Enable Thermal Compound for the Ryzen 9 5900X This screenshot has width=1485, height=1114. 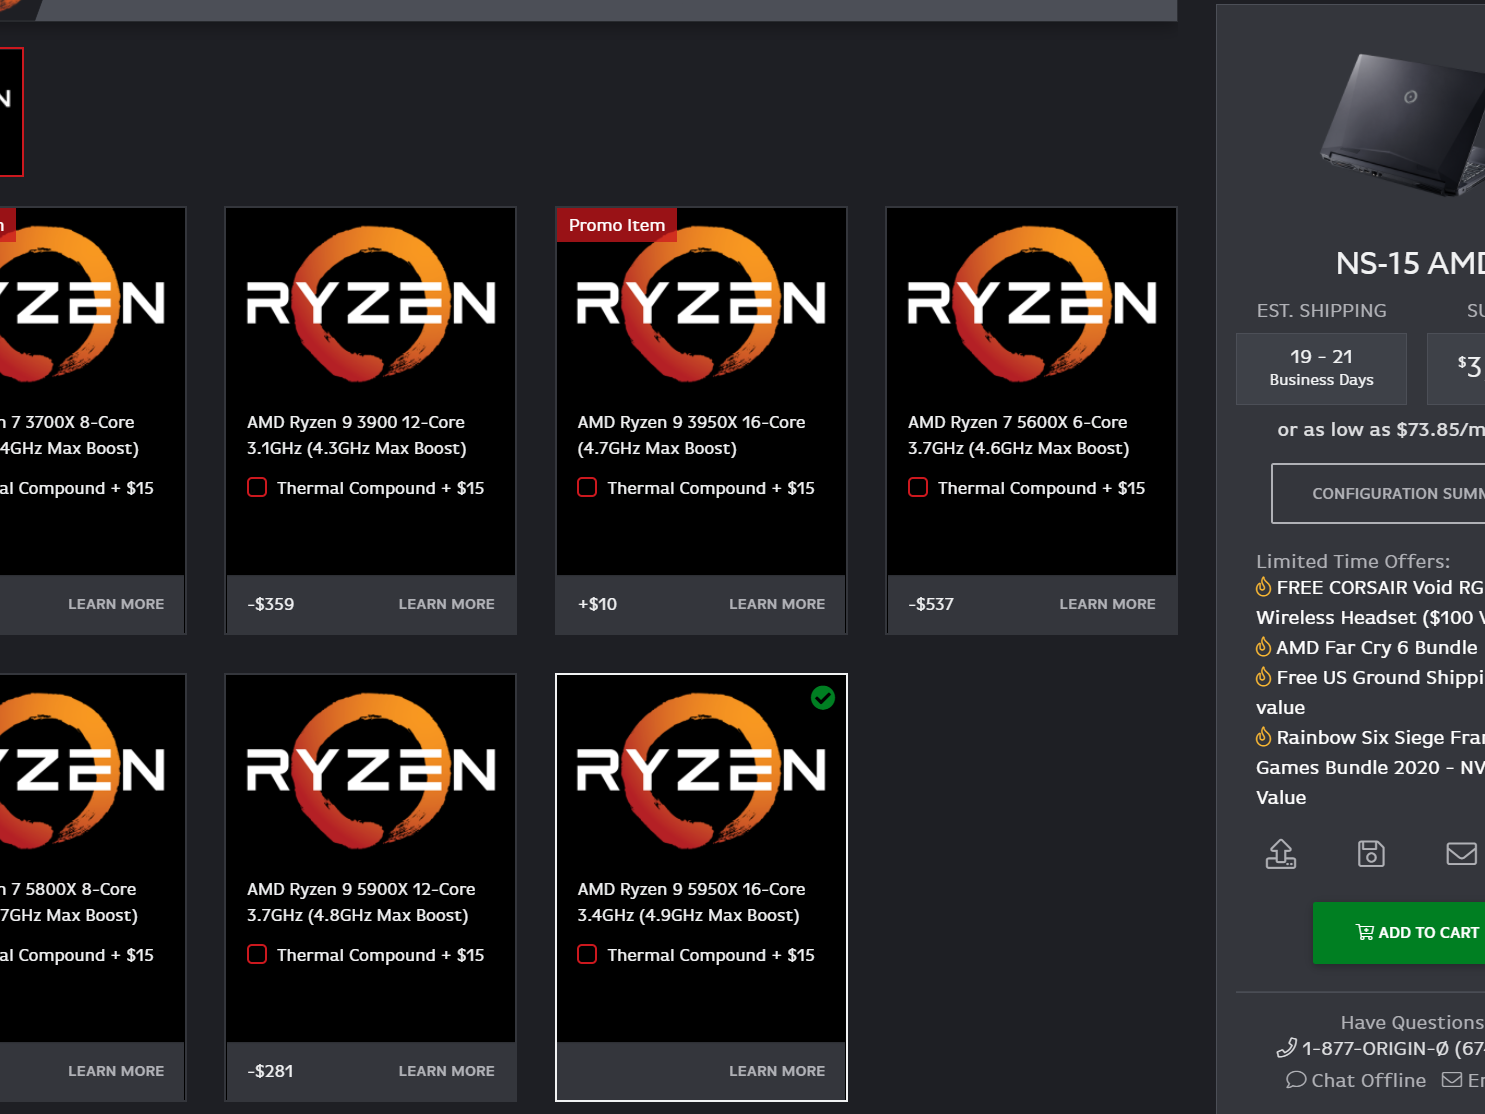(x=257, y=954)
